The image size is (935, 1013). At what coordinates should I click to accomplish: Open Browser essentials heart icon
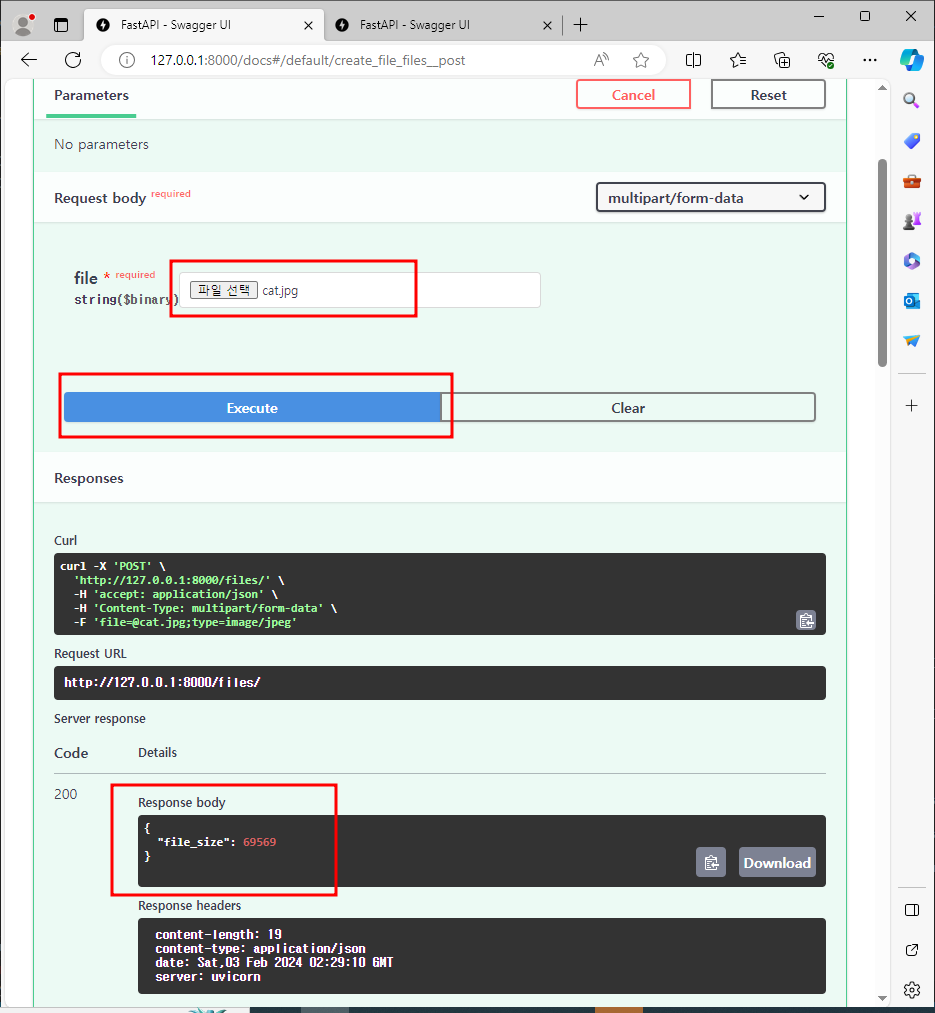[826, 60]
